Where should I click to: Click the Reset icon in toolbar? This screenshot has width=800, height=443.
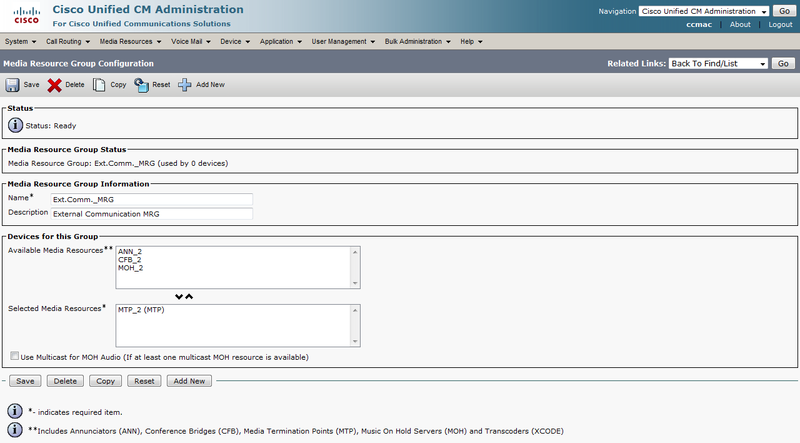click(x=141, y=85)
